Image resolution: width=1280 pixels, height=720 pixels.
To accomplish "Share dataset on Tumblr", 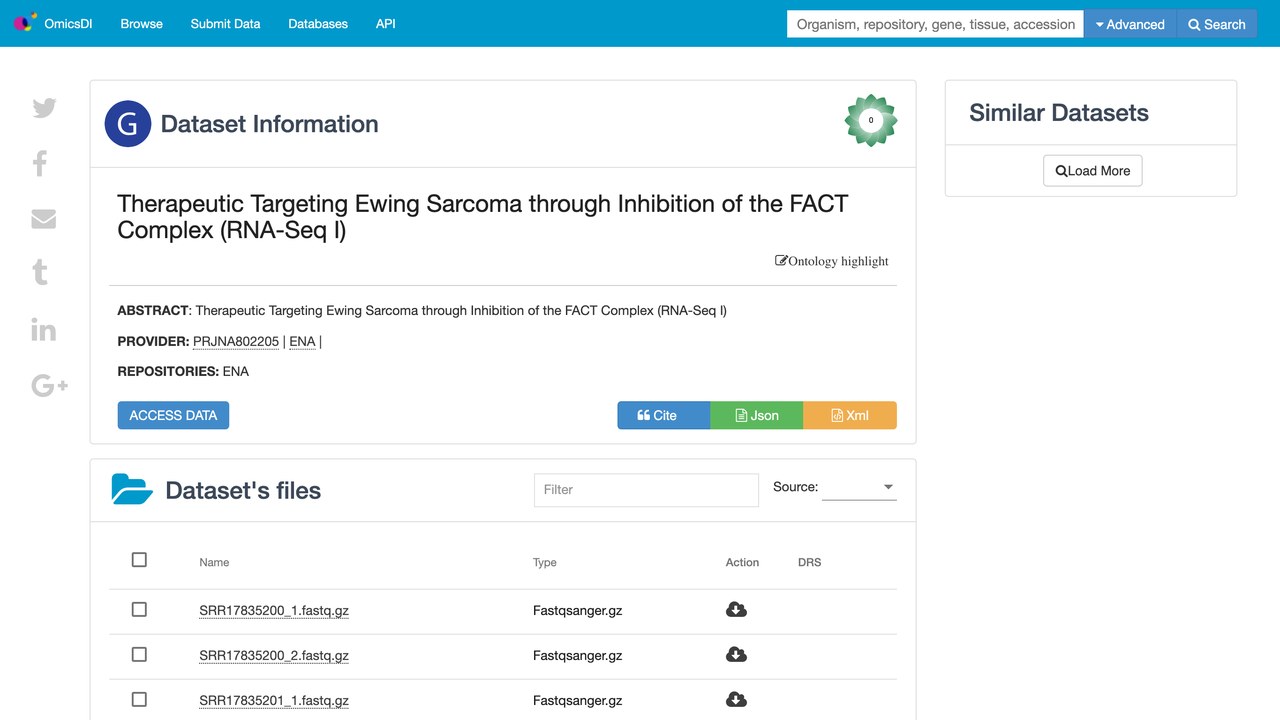I will tap(40, 272).
